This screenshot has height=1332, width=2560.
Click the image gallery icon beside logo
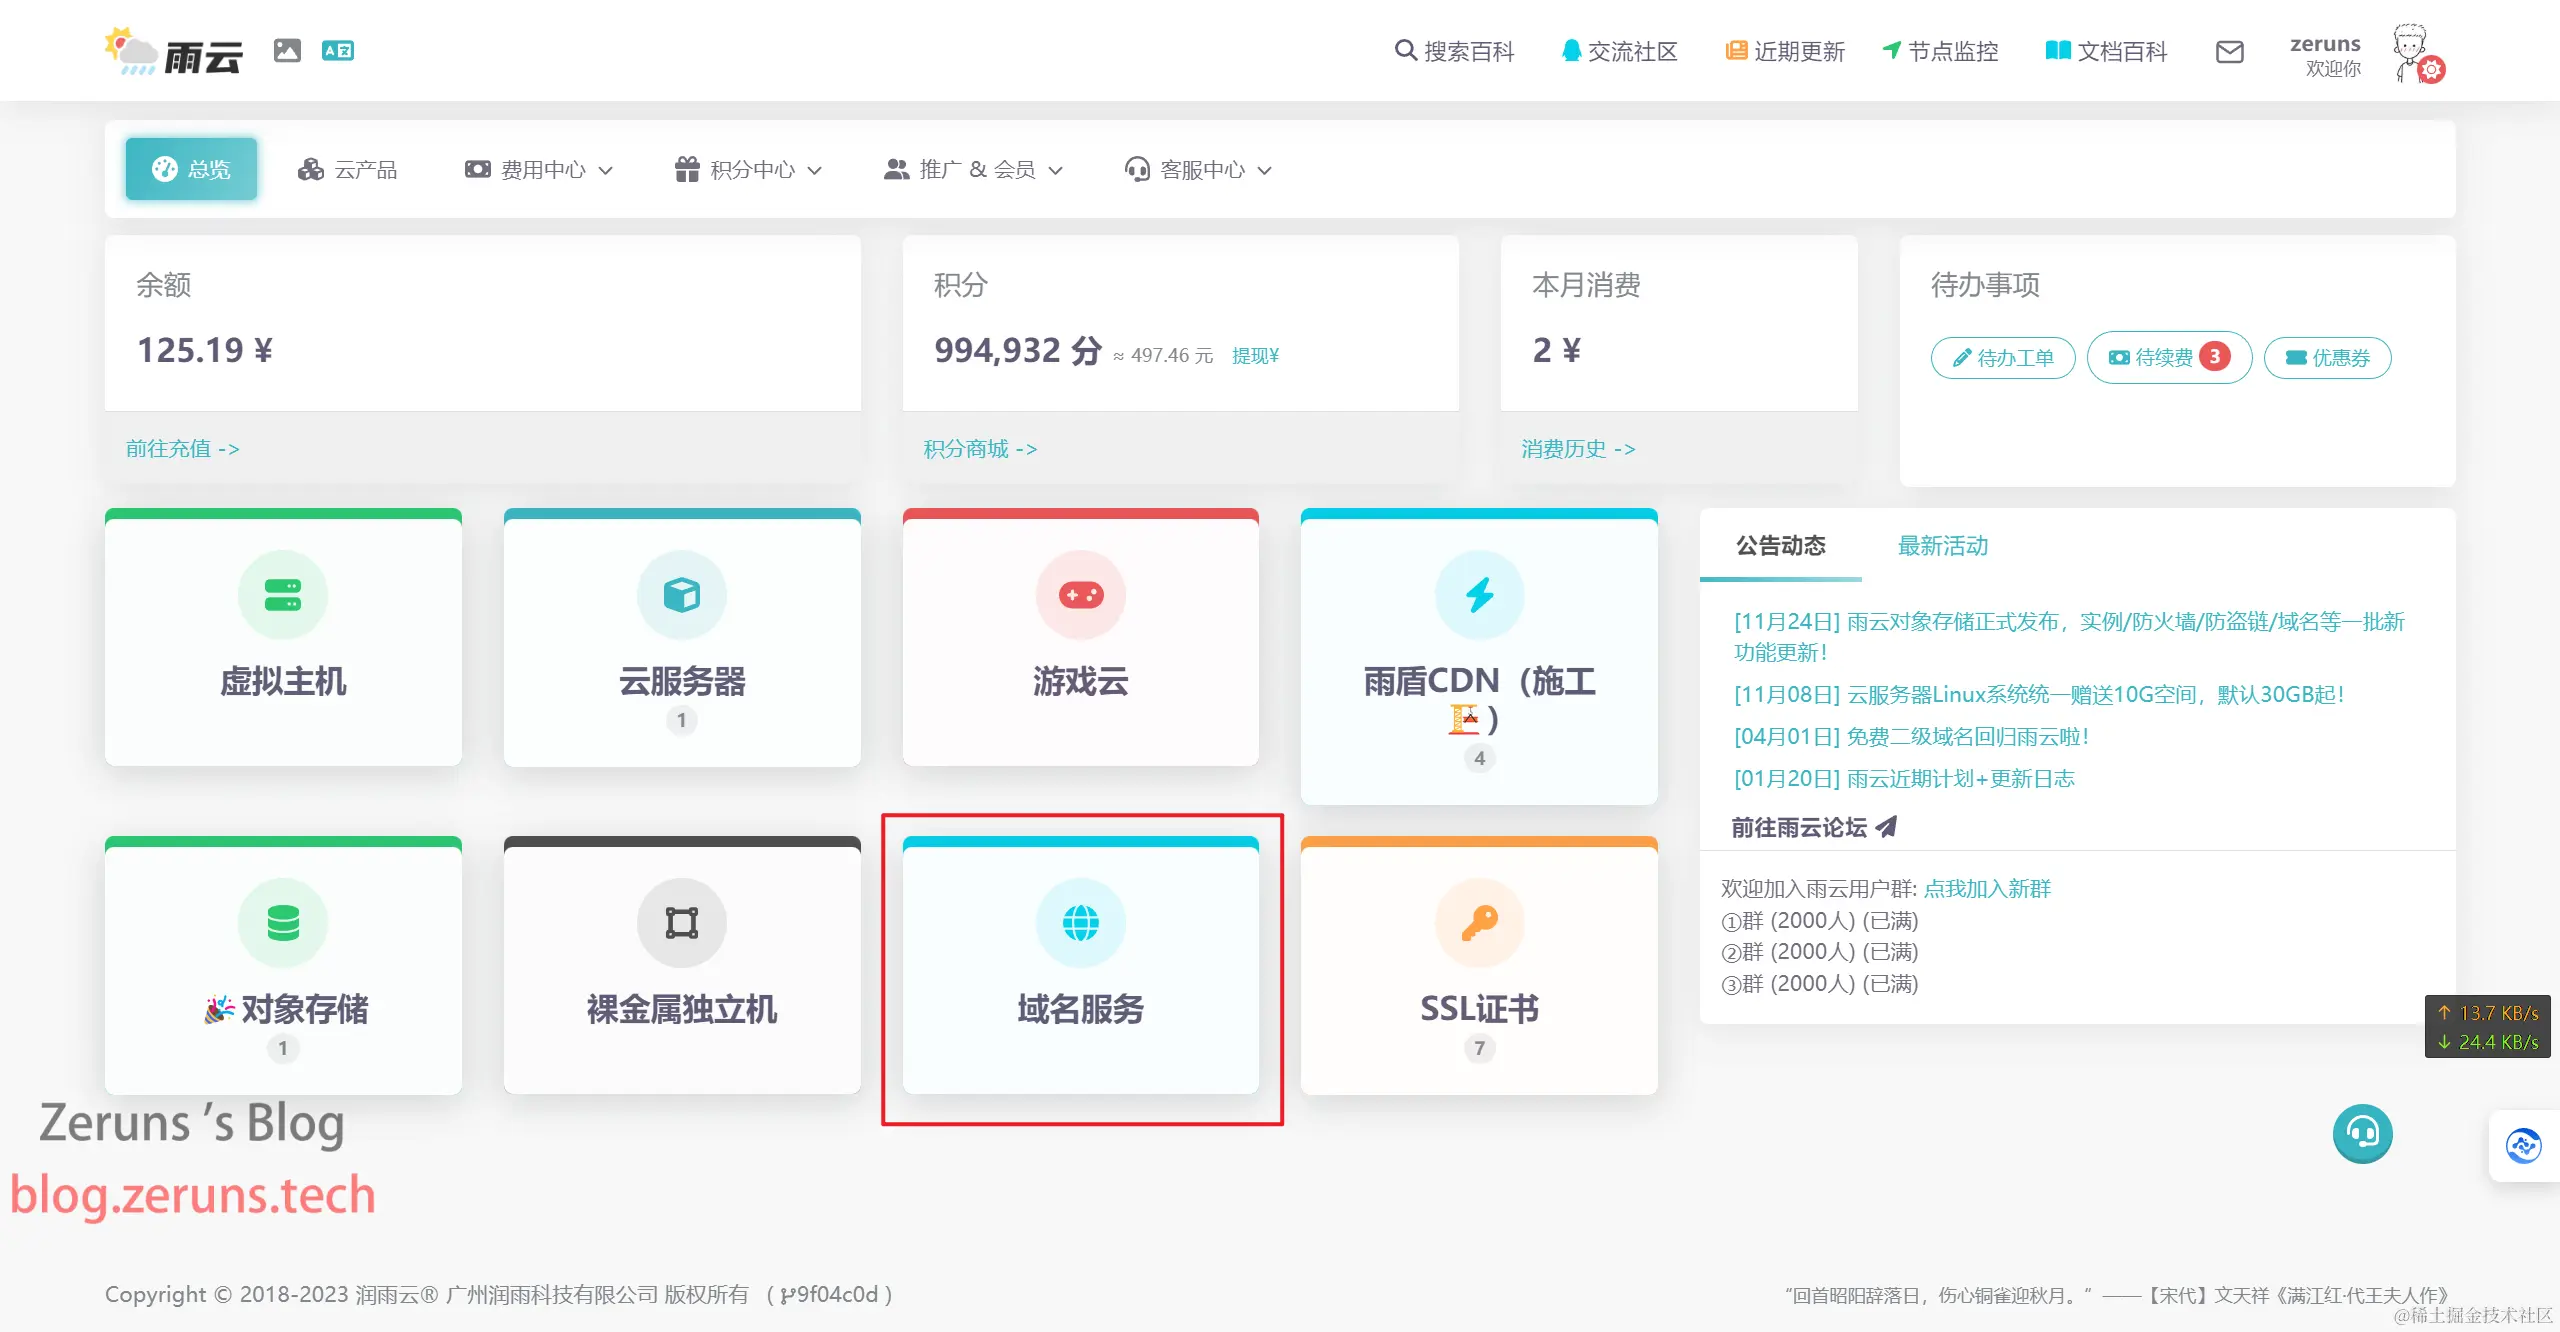tap(287, 50)
